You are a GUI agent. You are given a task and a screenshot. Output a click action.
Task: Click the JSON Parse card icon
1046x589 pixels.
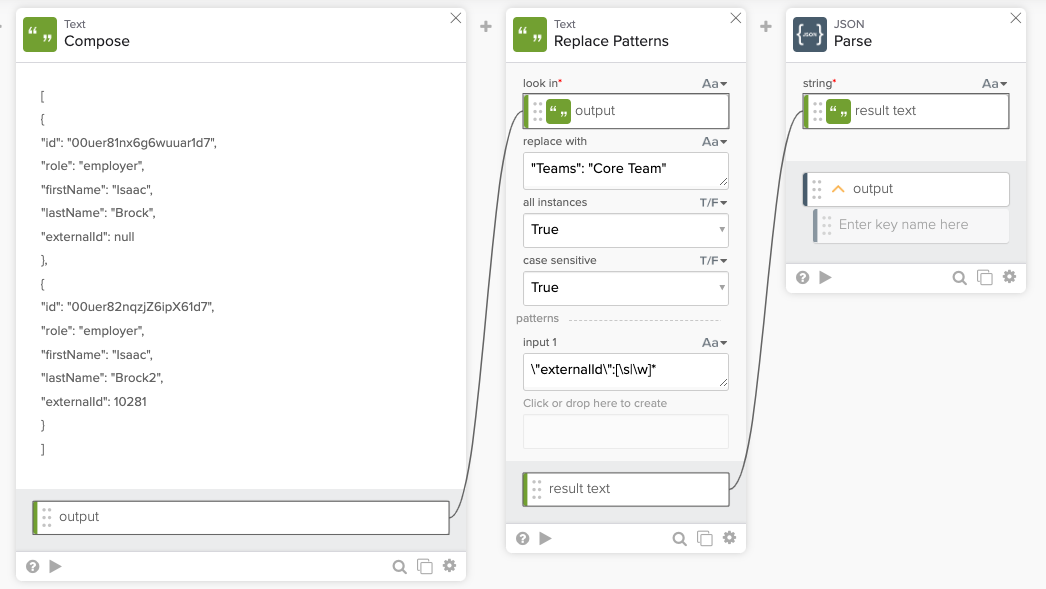pos(810,33)
